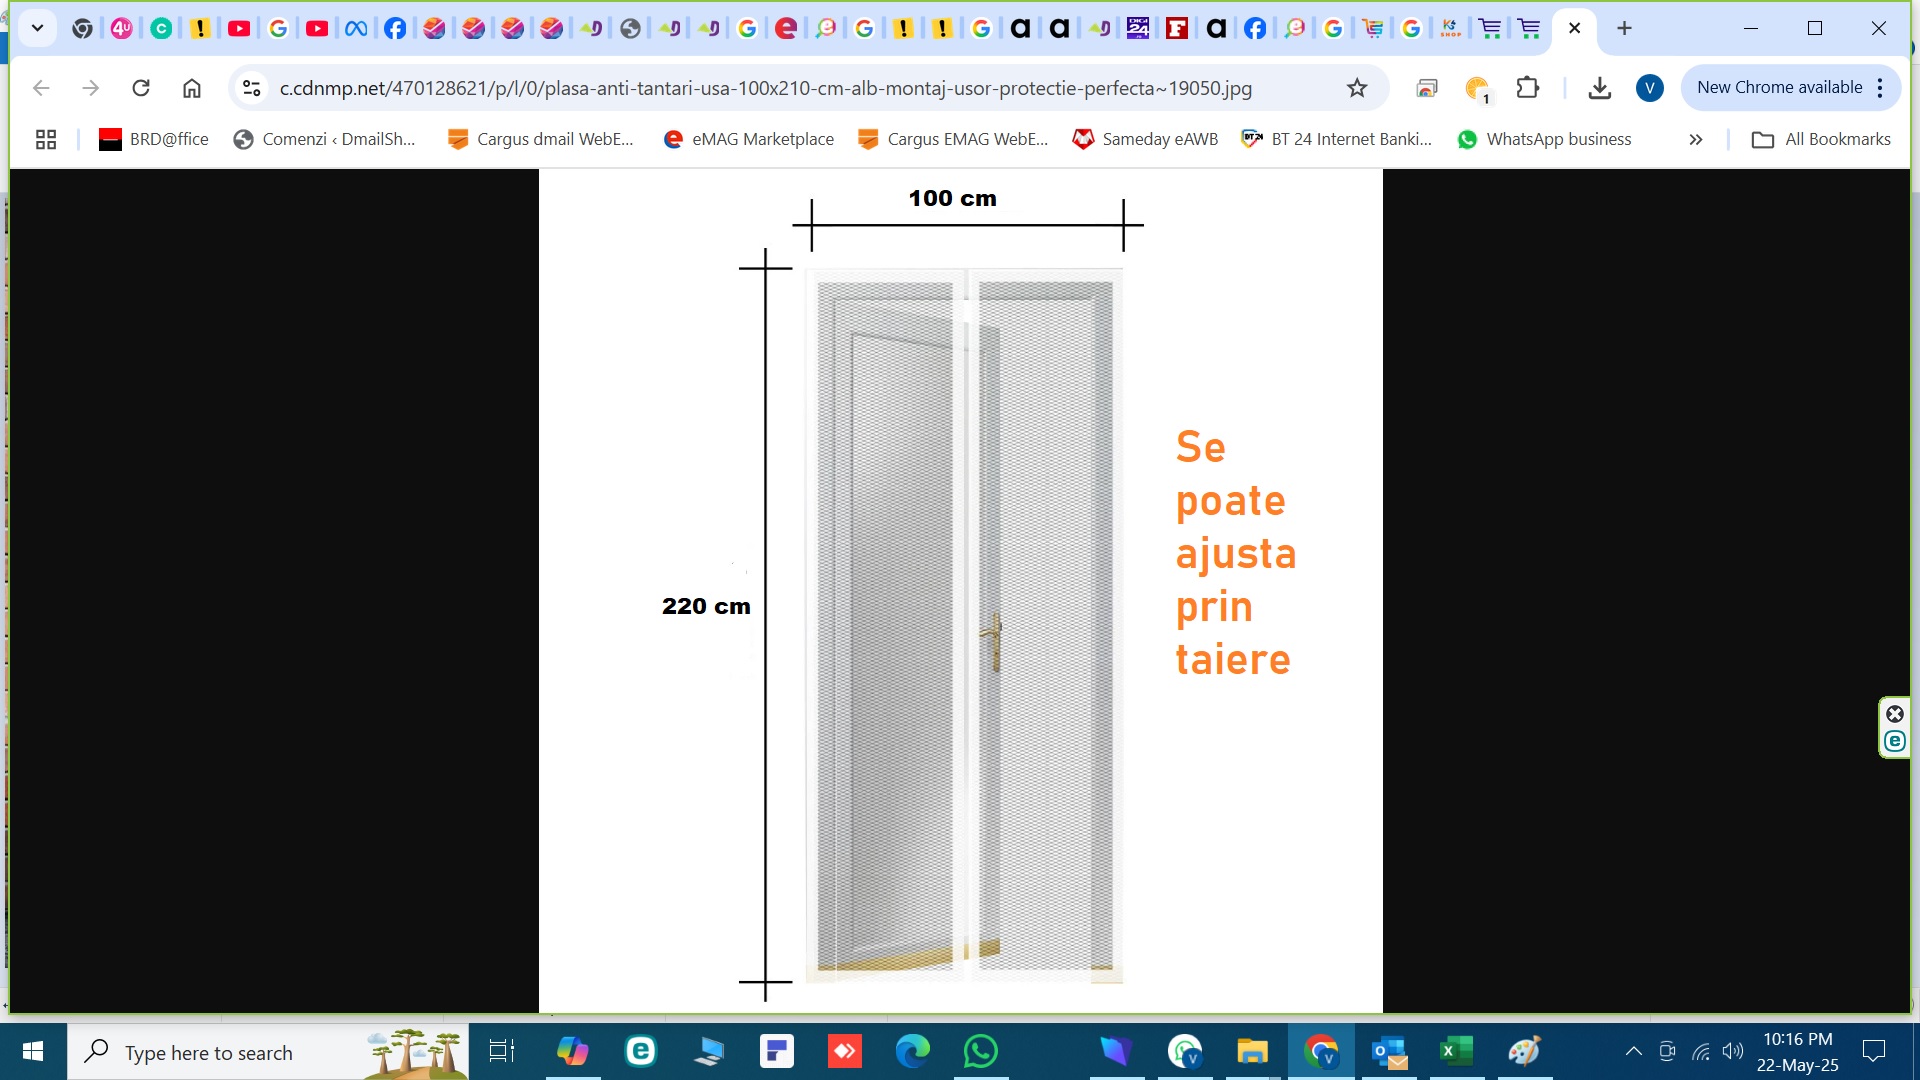Open the Windows notification center
The image size is (1920, 1080).
point(1874,1052)
